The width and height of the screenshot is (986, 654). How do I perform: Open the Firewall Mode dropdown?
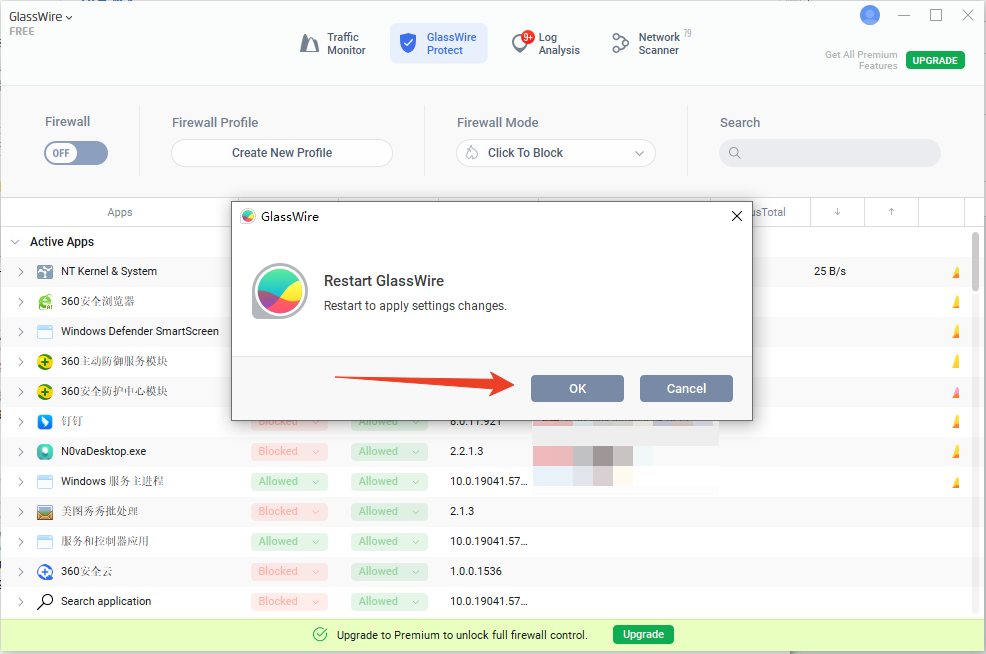(x=556, y=153)
